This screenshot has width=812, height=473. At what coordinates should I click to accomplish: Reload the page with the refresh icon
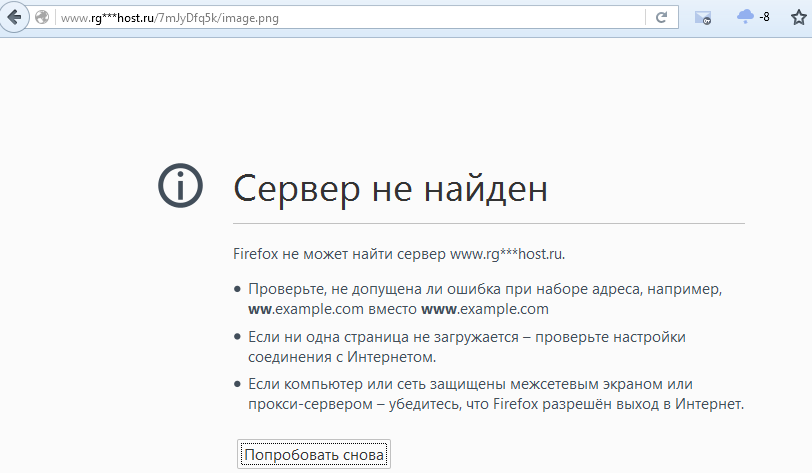click(x=661, y=18)
